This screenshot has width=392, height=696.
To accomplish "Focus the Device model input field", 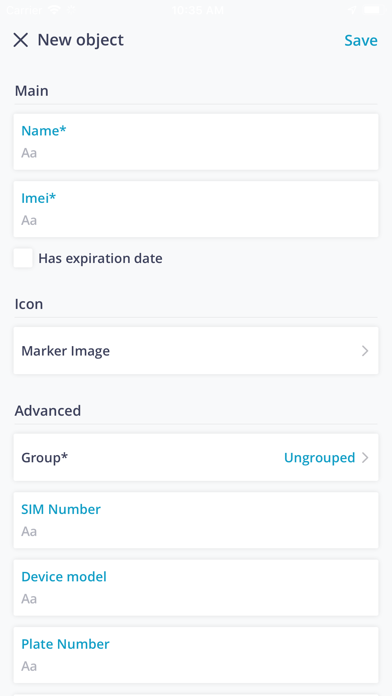I will 196,588.
